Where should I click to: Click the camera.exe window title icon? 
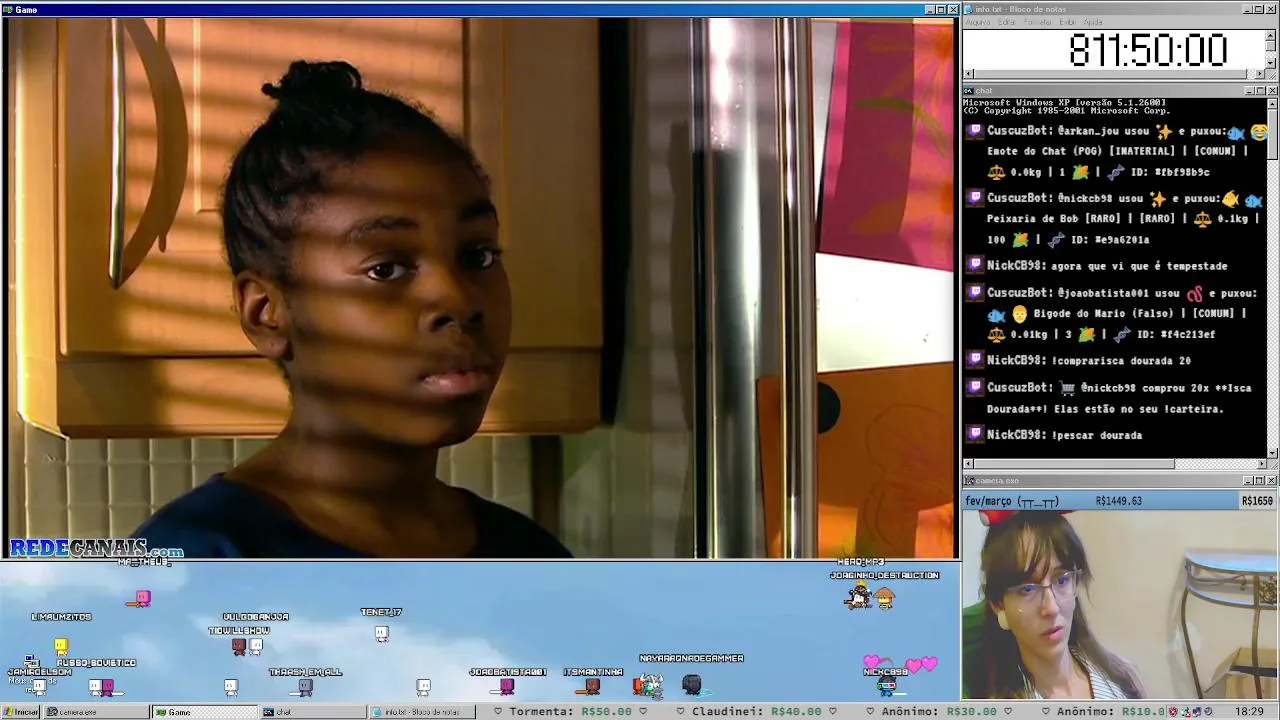pos(969,481)
